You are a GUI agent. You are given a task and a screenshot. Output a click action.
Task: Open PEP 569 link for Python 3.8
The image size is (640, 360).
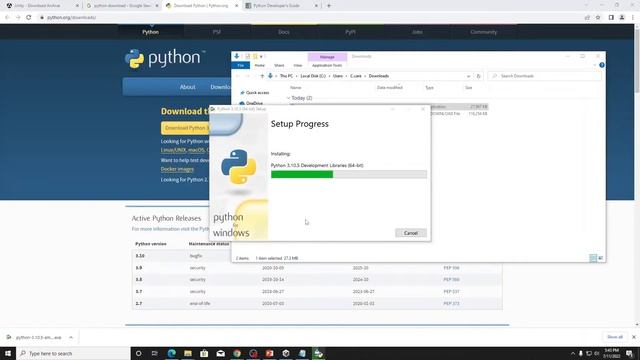coord(451,280)
